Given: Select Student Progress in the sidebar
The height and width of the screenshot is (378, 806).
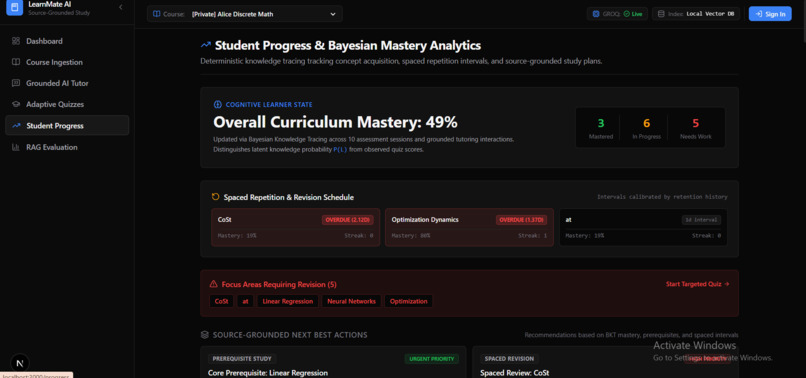Looking at the screenshot, I should (67, 125).
